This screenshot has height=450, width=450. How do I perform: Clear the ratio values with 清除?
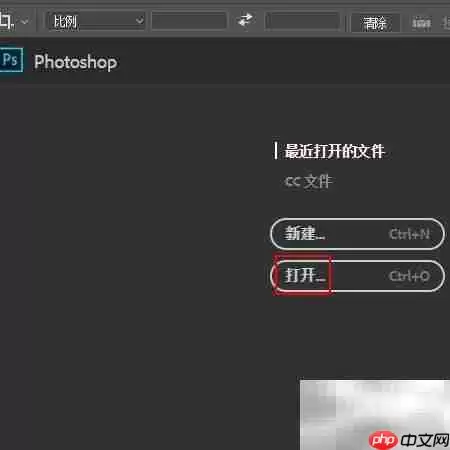375,23
